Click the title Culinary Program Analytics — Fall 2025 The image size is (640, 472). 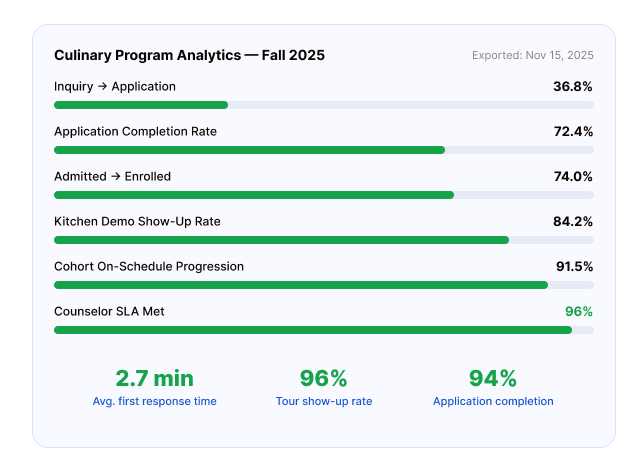pos(189,55)
